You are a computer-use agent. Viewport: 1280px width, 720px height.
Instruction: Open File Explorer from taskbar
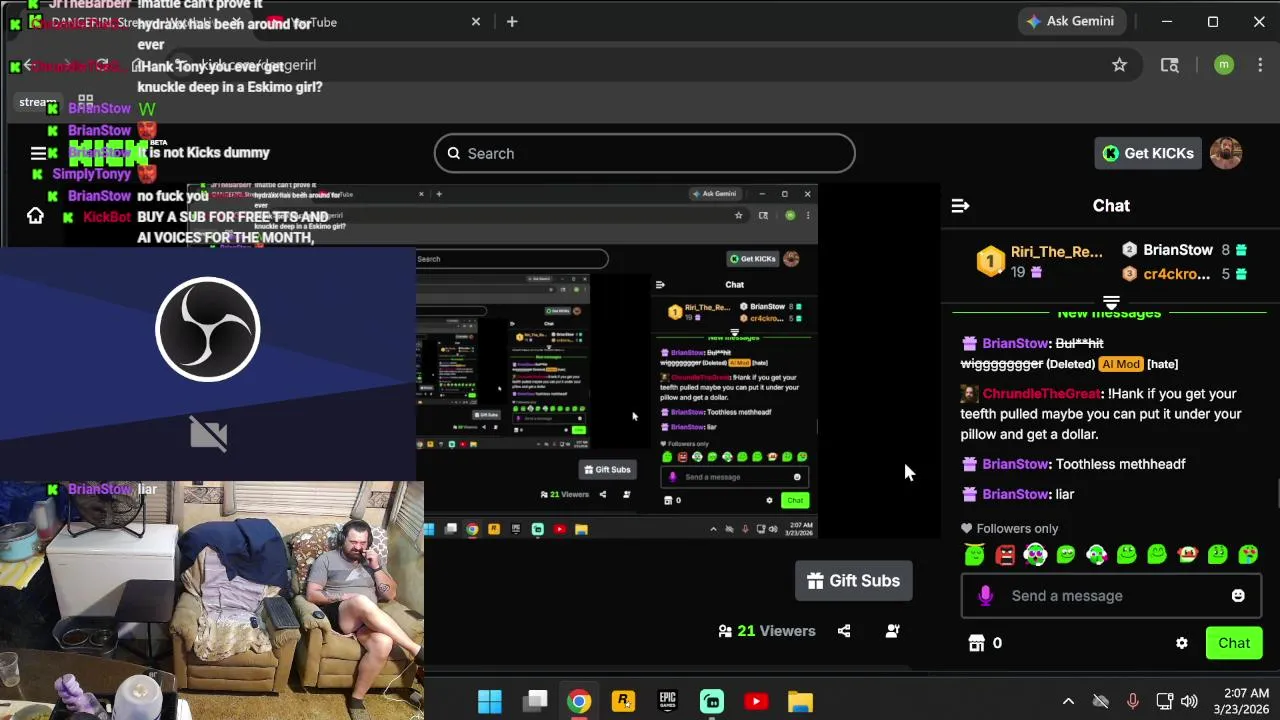click(x=800, y=701)
